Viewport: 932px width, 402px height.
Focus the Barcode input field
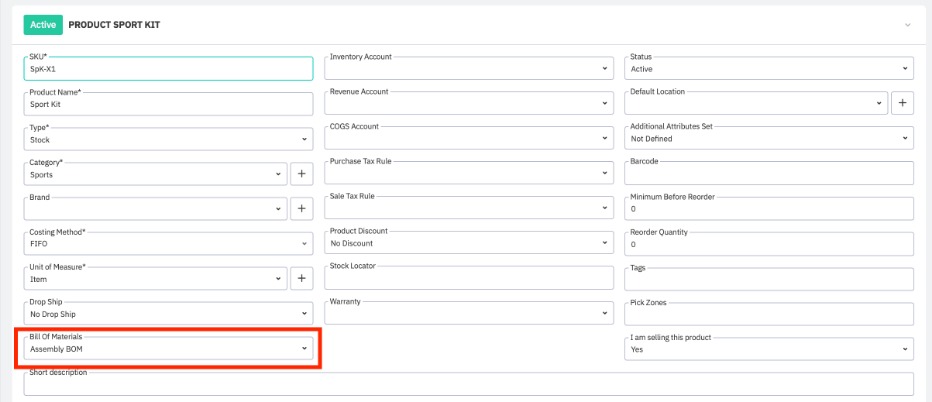[768, 174]
